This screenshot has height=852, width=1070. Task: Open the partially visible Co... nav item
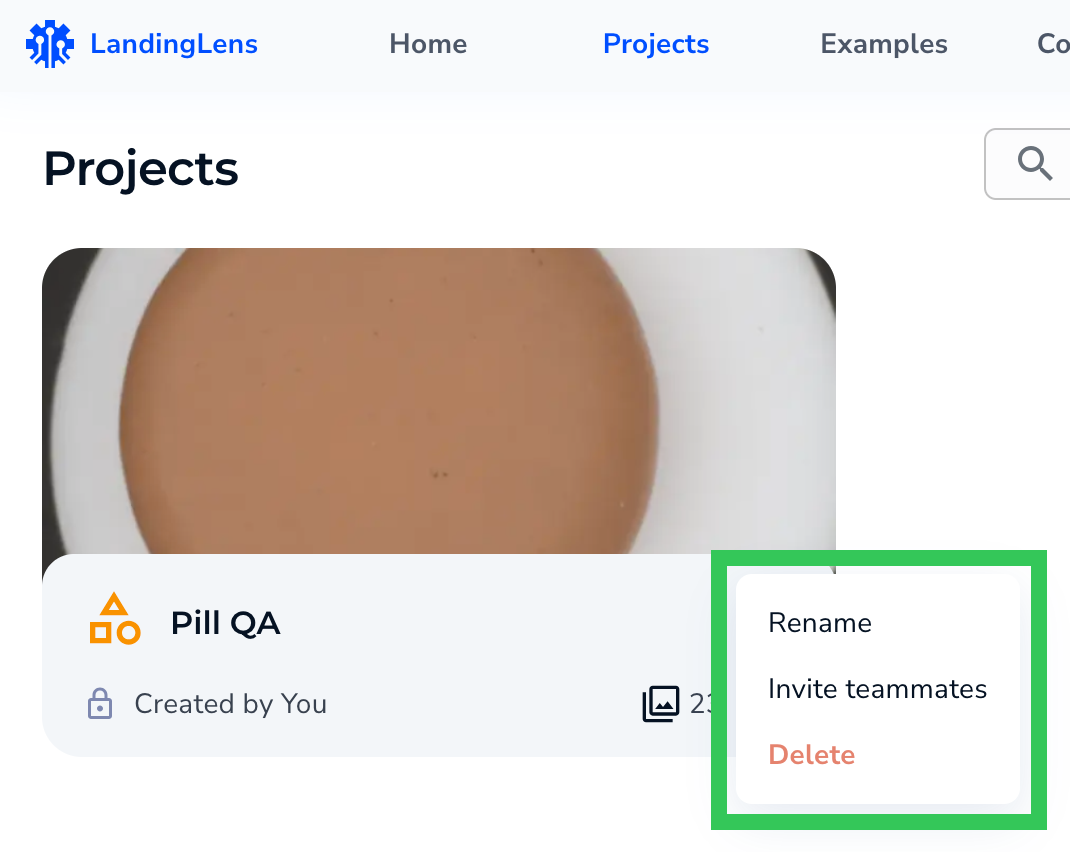click(1053, 44)
